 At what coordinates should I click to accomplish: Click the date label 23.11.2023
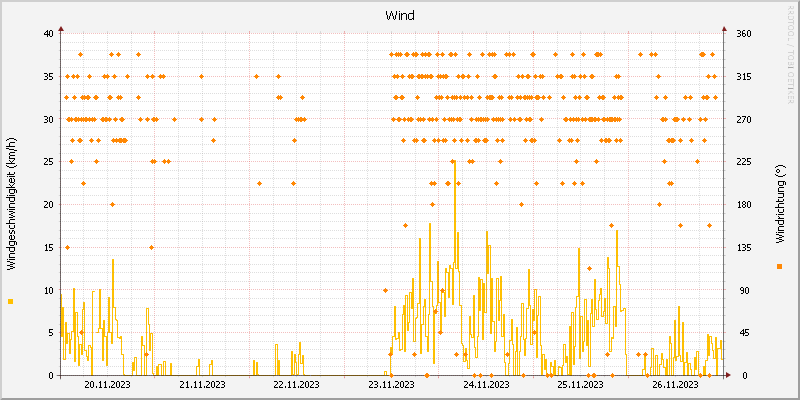pos(391,385)
